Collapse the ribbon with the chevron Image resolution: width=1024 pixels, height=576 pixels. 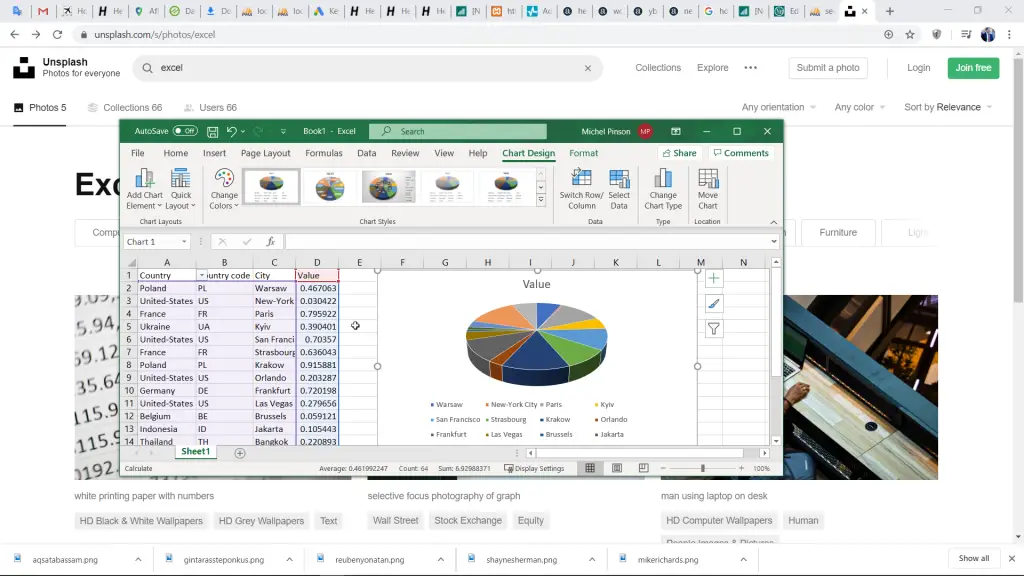[x=774, y=222]
